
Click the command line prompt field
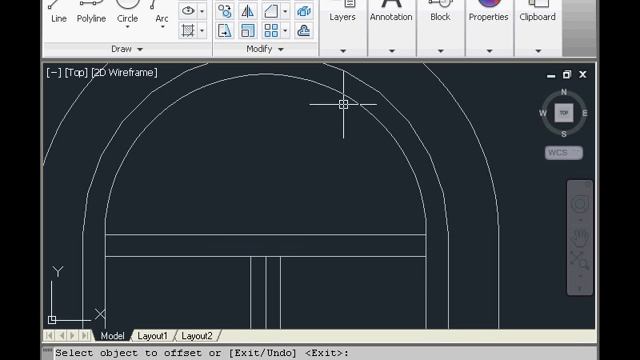325,353
